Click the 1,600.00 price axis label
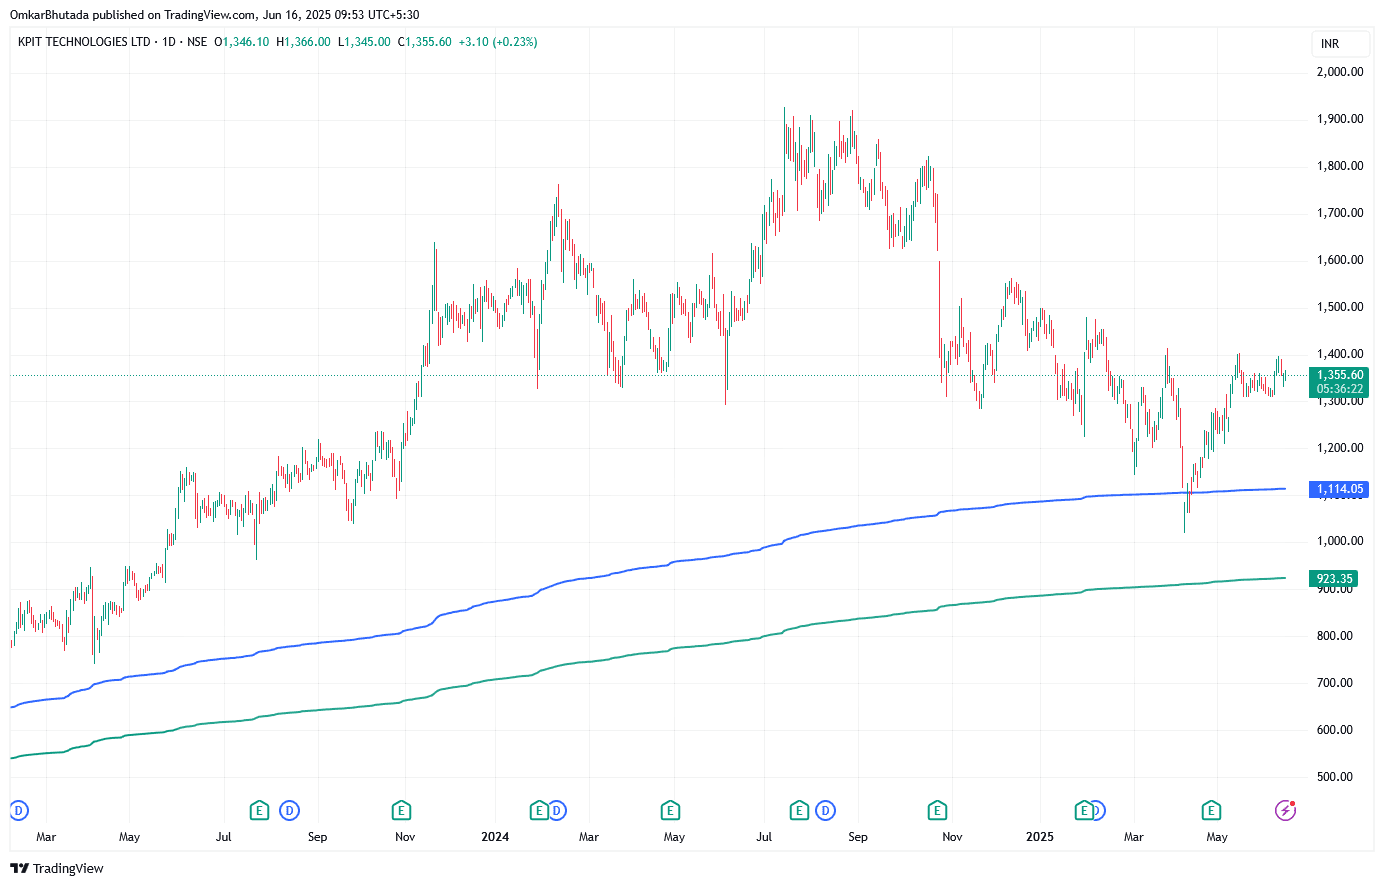 click(x=1340, y=260)
